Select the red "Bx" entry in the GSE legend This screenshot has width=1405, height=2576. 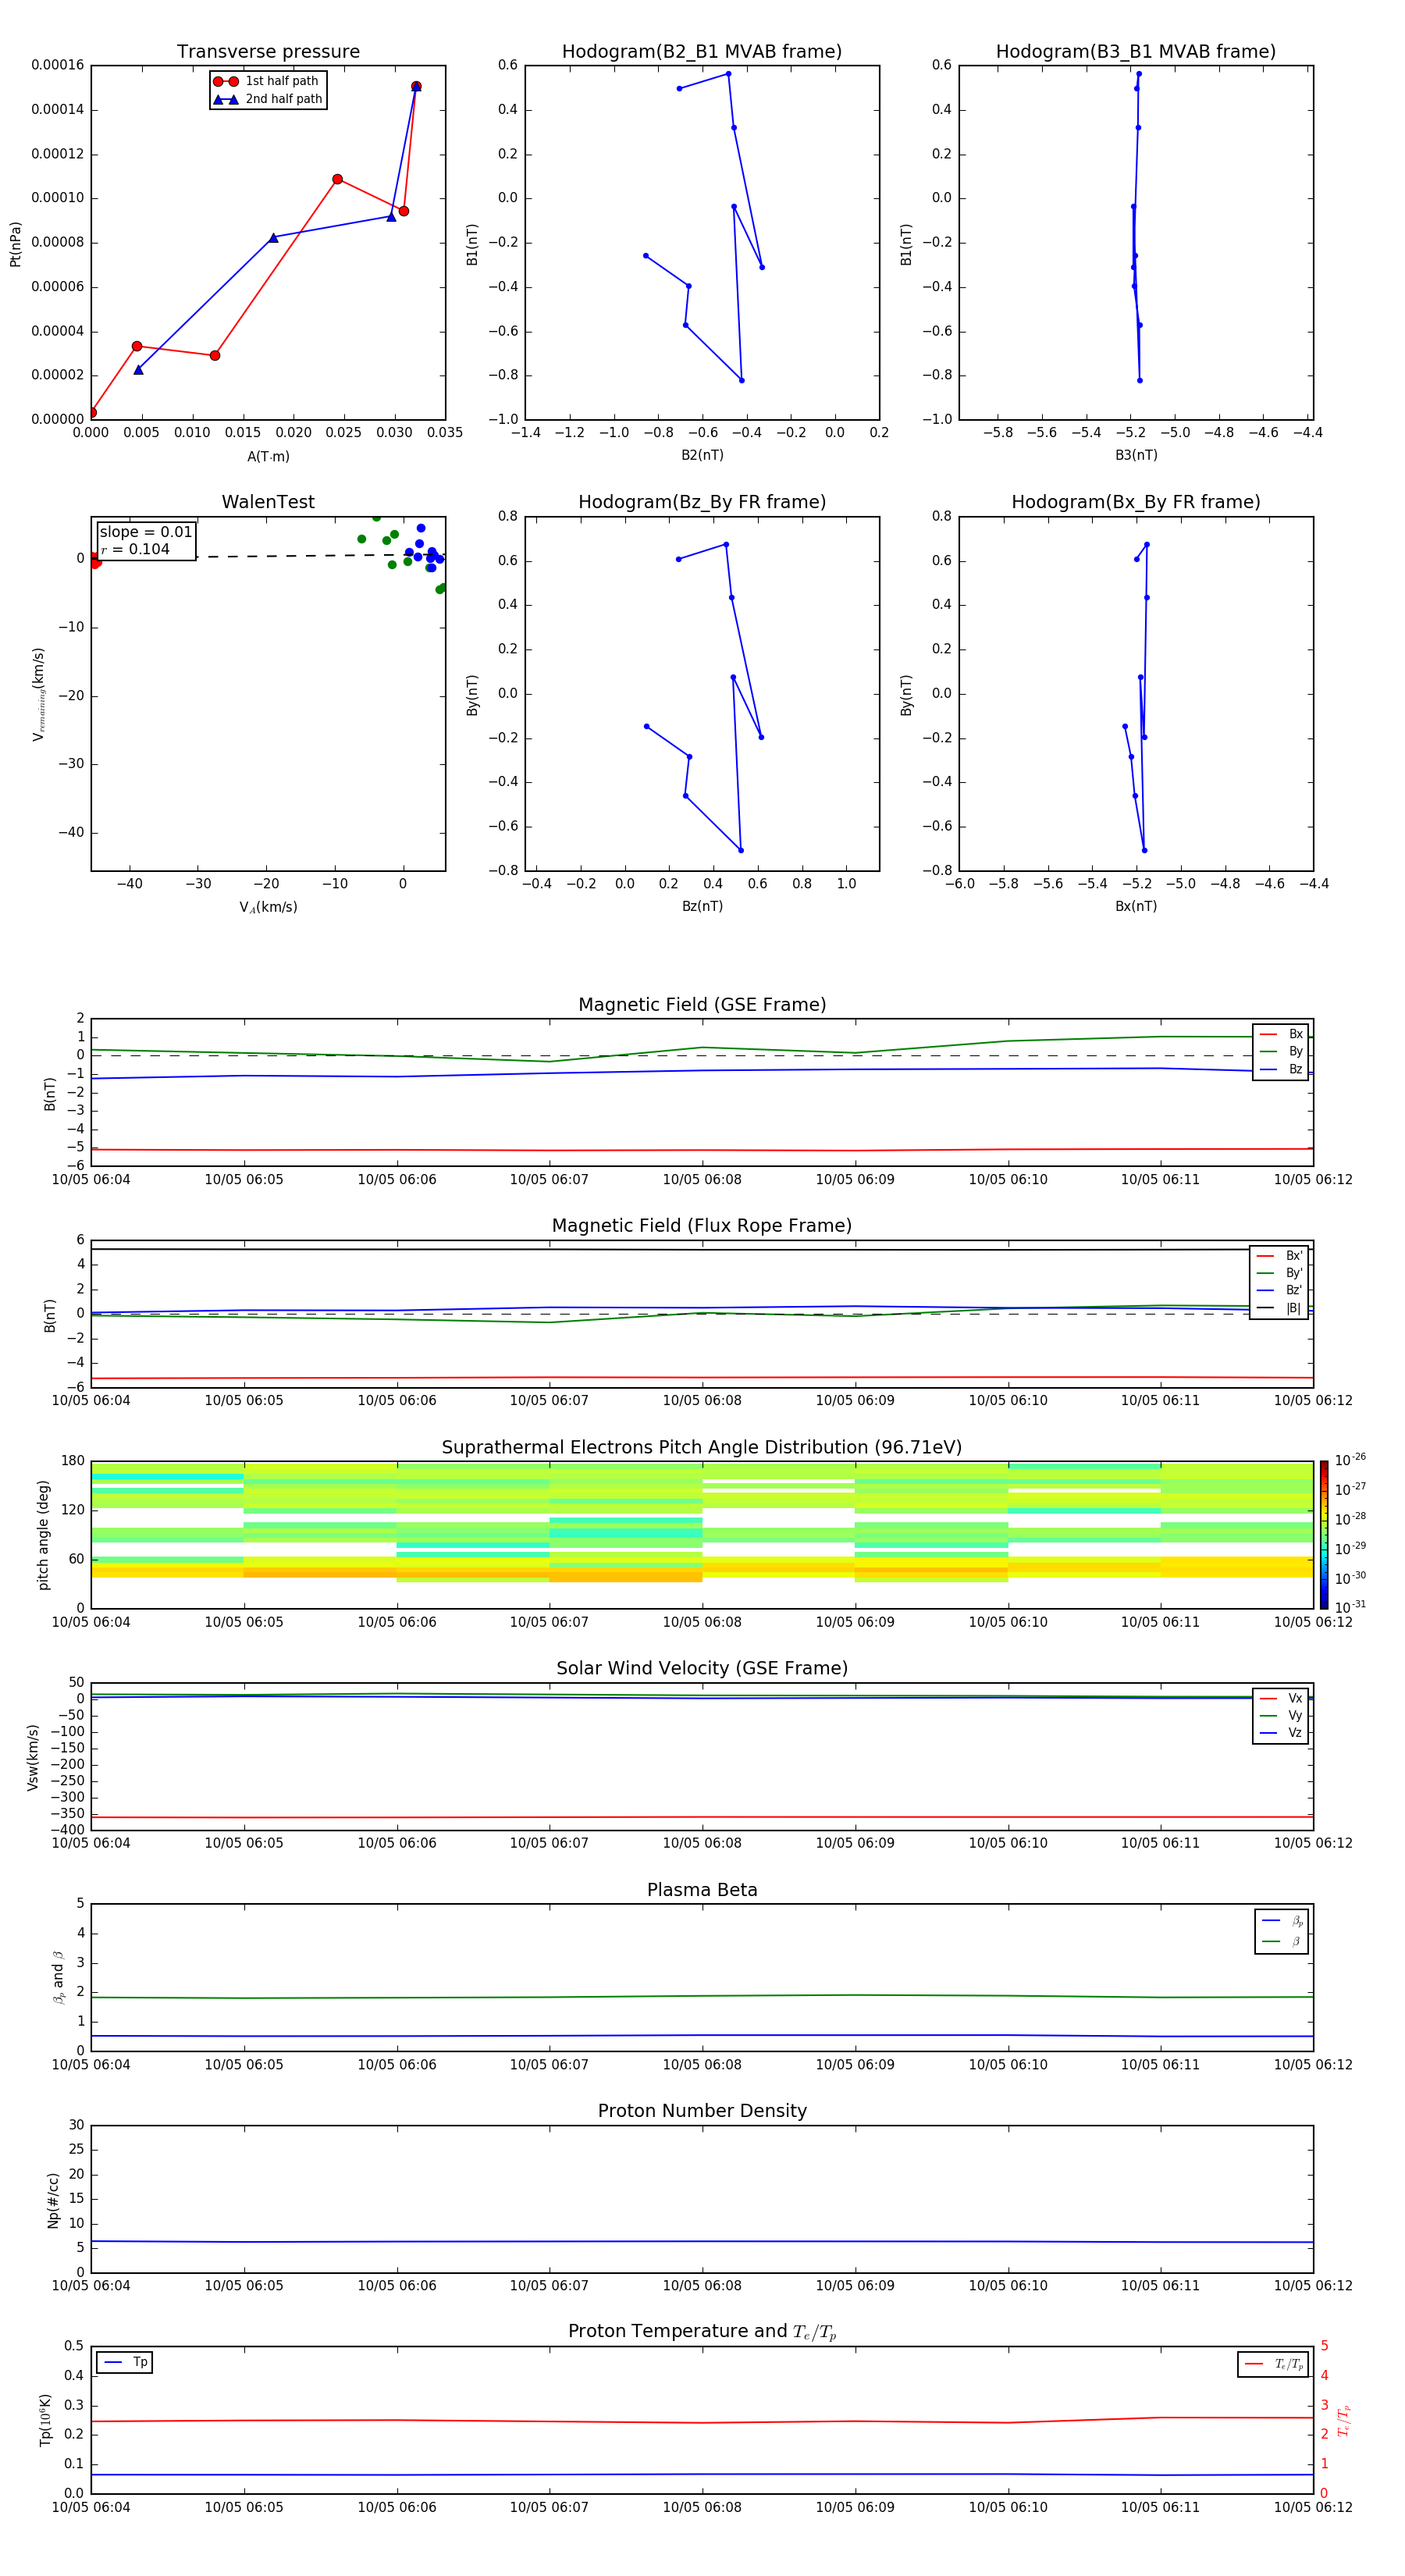pyautogui.click(x=1281, y=1034)
